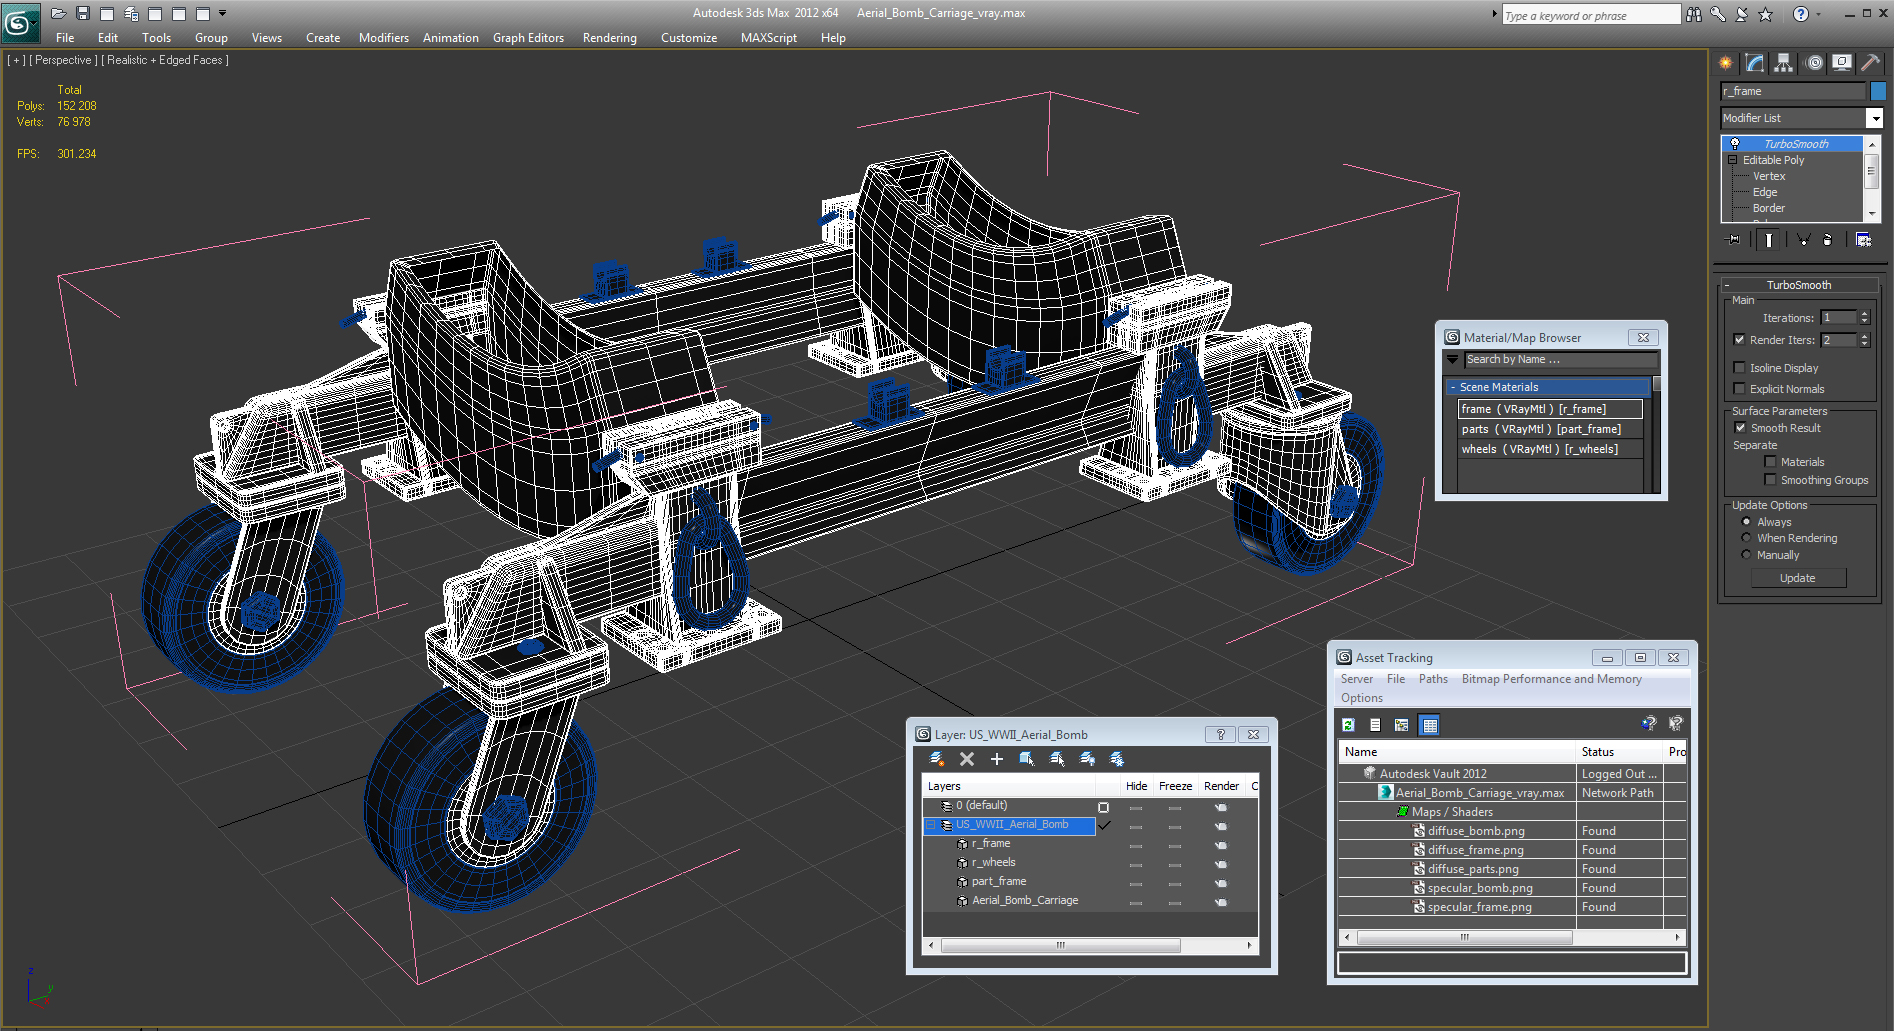
Task: Open the Modify command panel tab
Action: [1755, 63]
